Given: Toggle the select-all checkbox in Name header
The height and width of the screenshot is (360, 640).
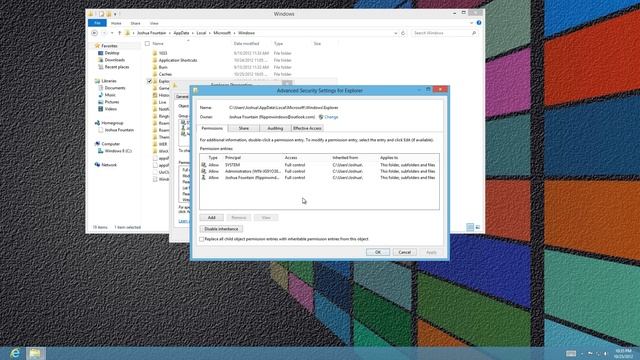Looking at the screenshot, I should point(147,43).
